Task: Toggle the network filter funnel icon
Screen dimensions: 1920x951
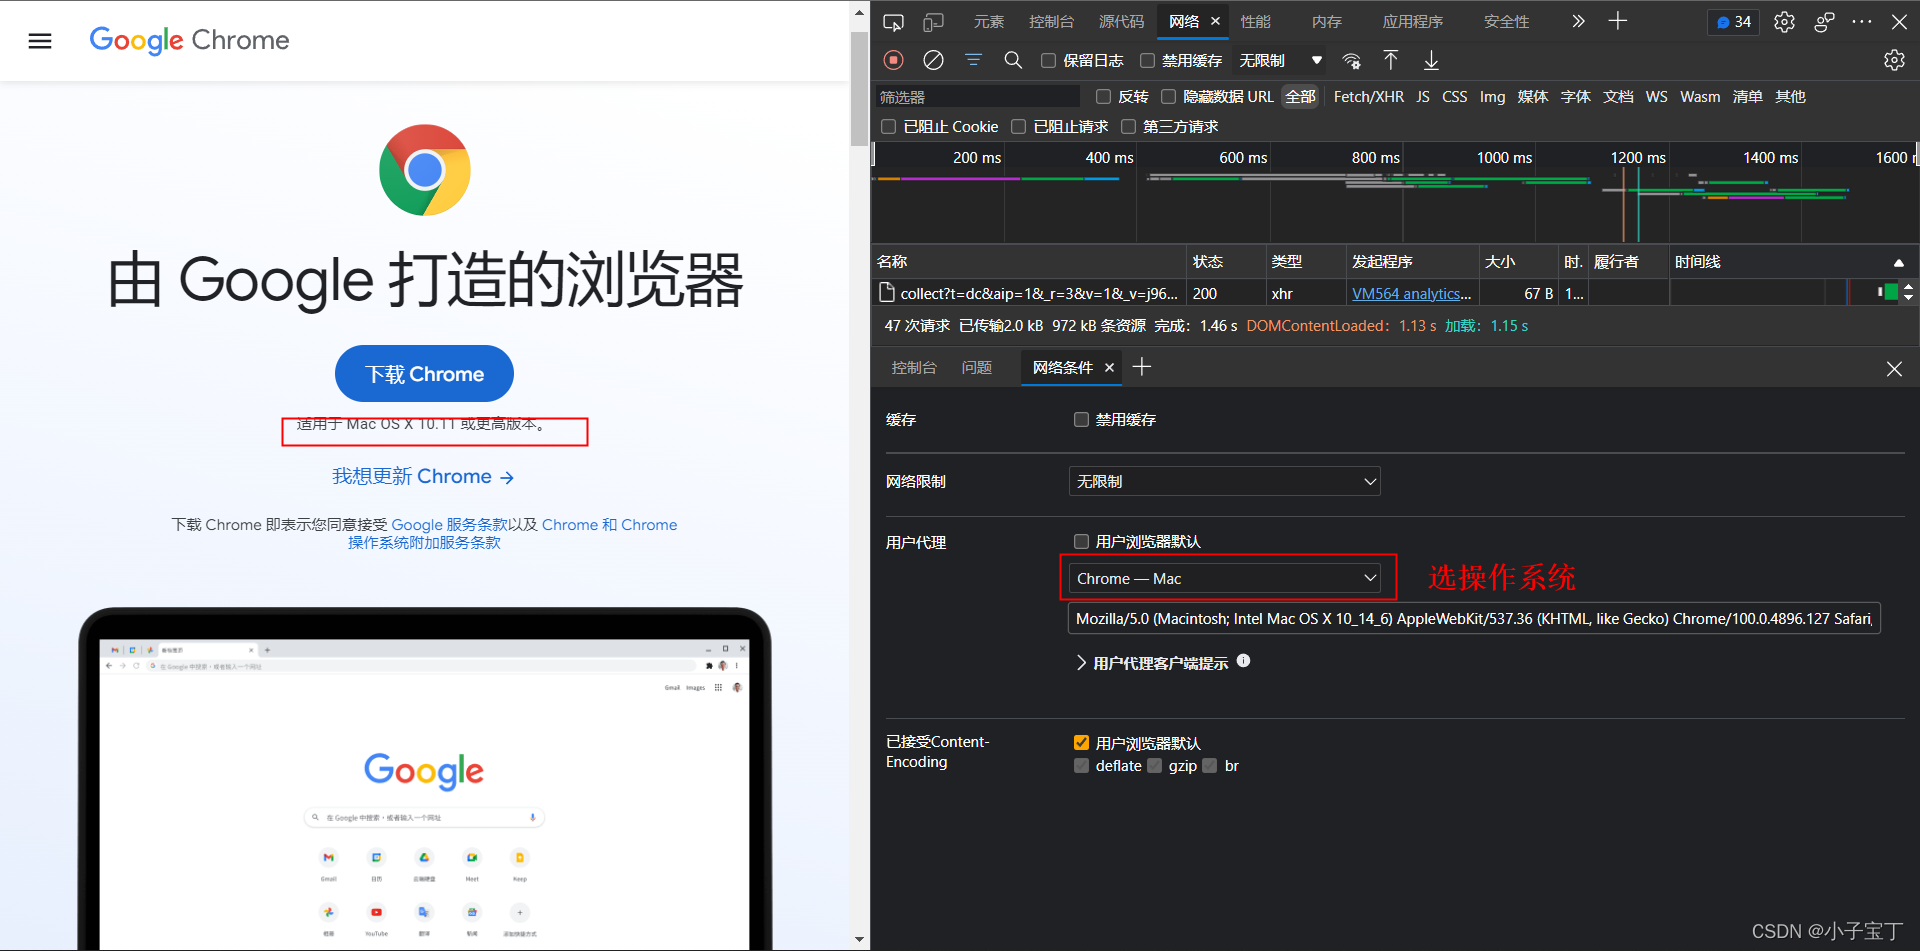Action: 973,60
